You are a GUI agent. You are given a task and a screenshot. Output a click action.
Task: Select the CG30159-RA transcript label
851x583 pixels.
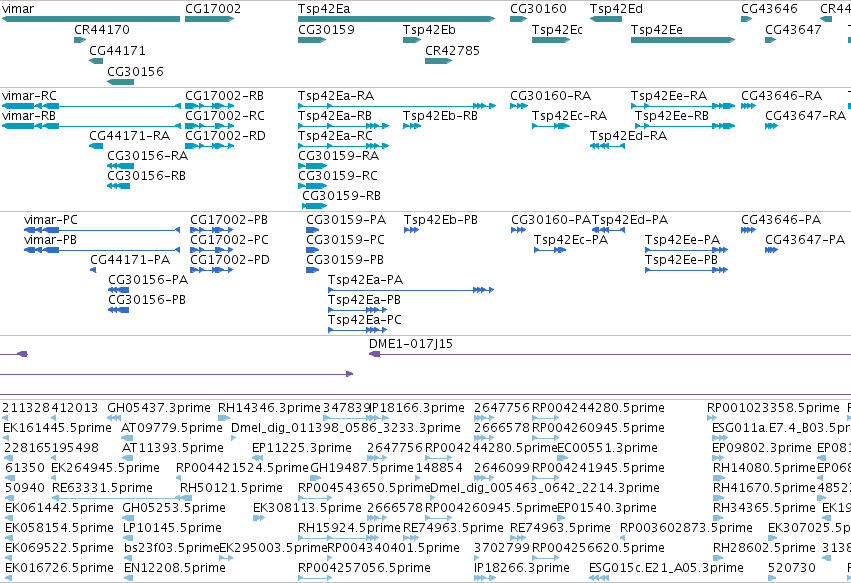339,156
